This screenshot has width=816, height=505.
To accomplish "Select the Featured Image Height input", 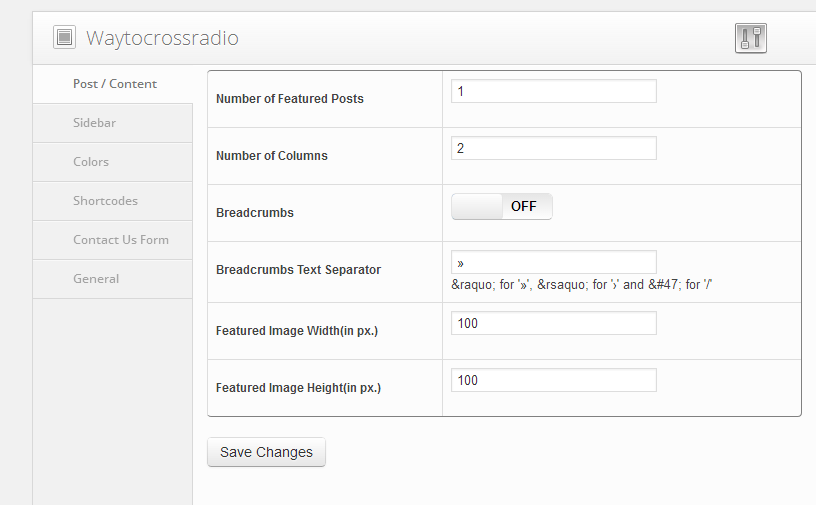I will click(x=553, y=380).
